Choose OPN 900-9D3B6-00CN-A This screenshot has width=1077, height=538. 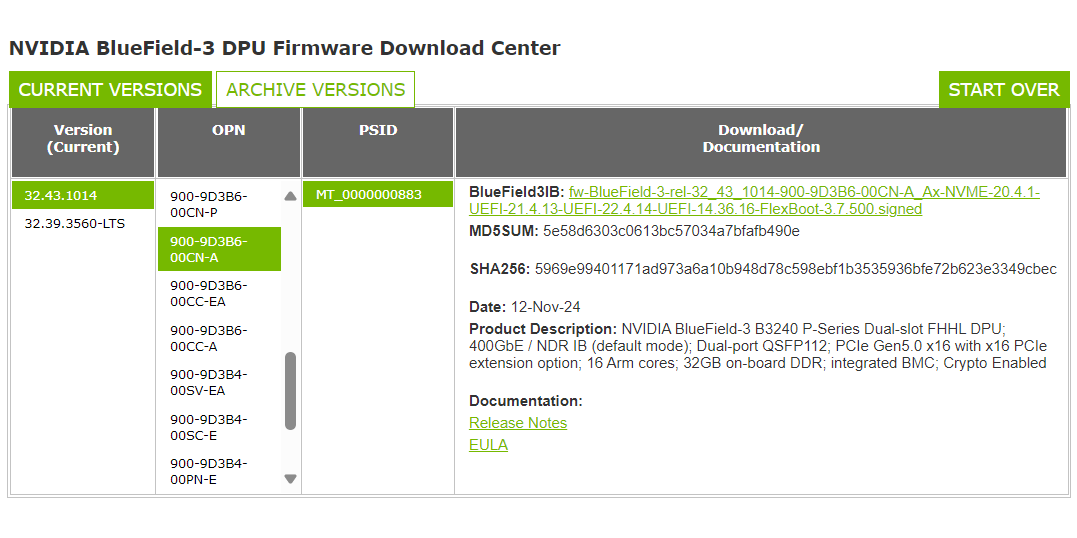pos(220,249)
